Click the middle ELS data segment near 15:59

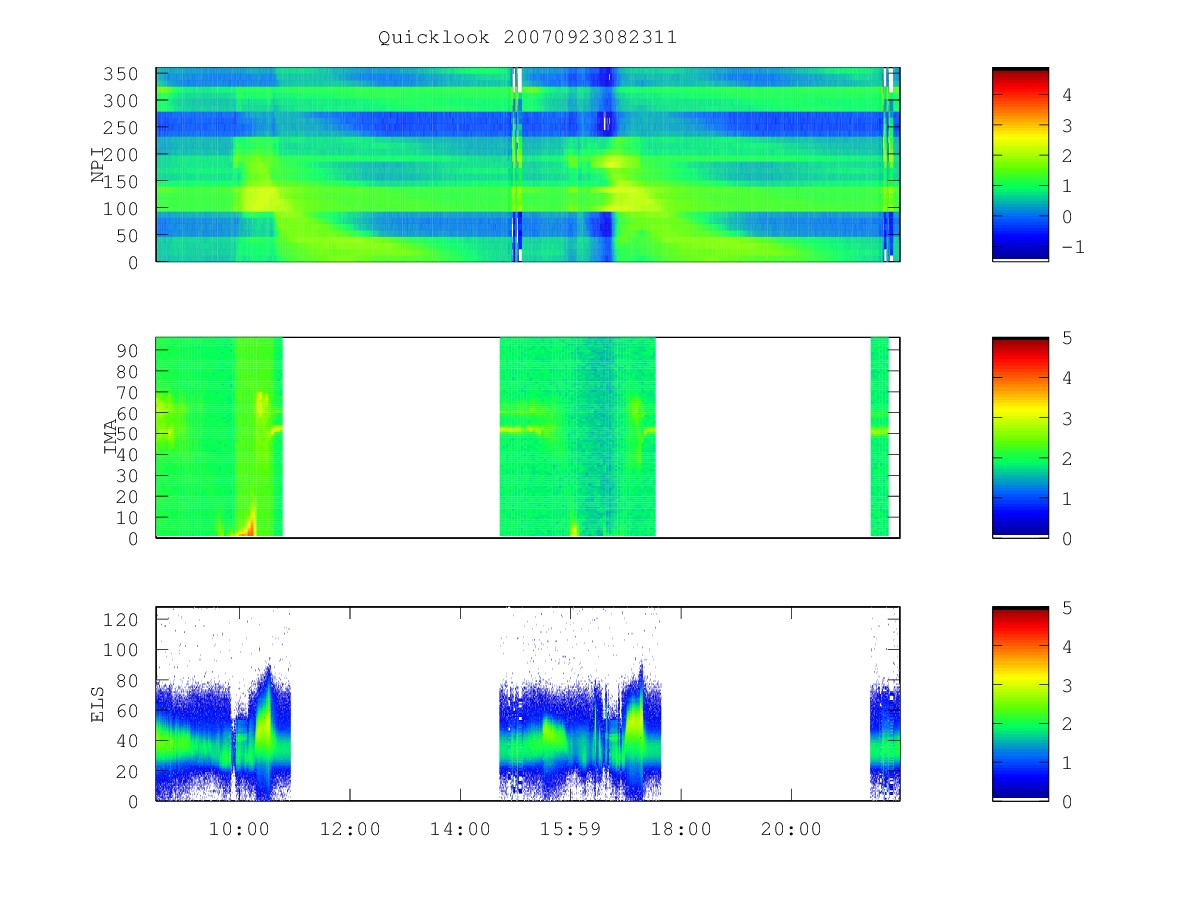click(x=580, y=703)
